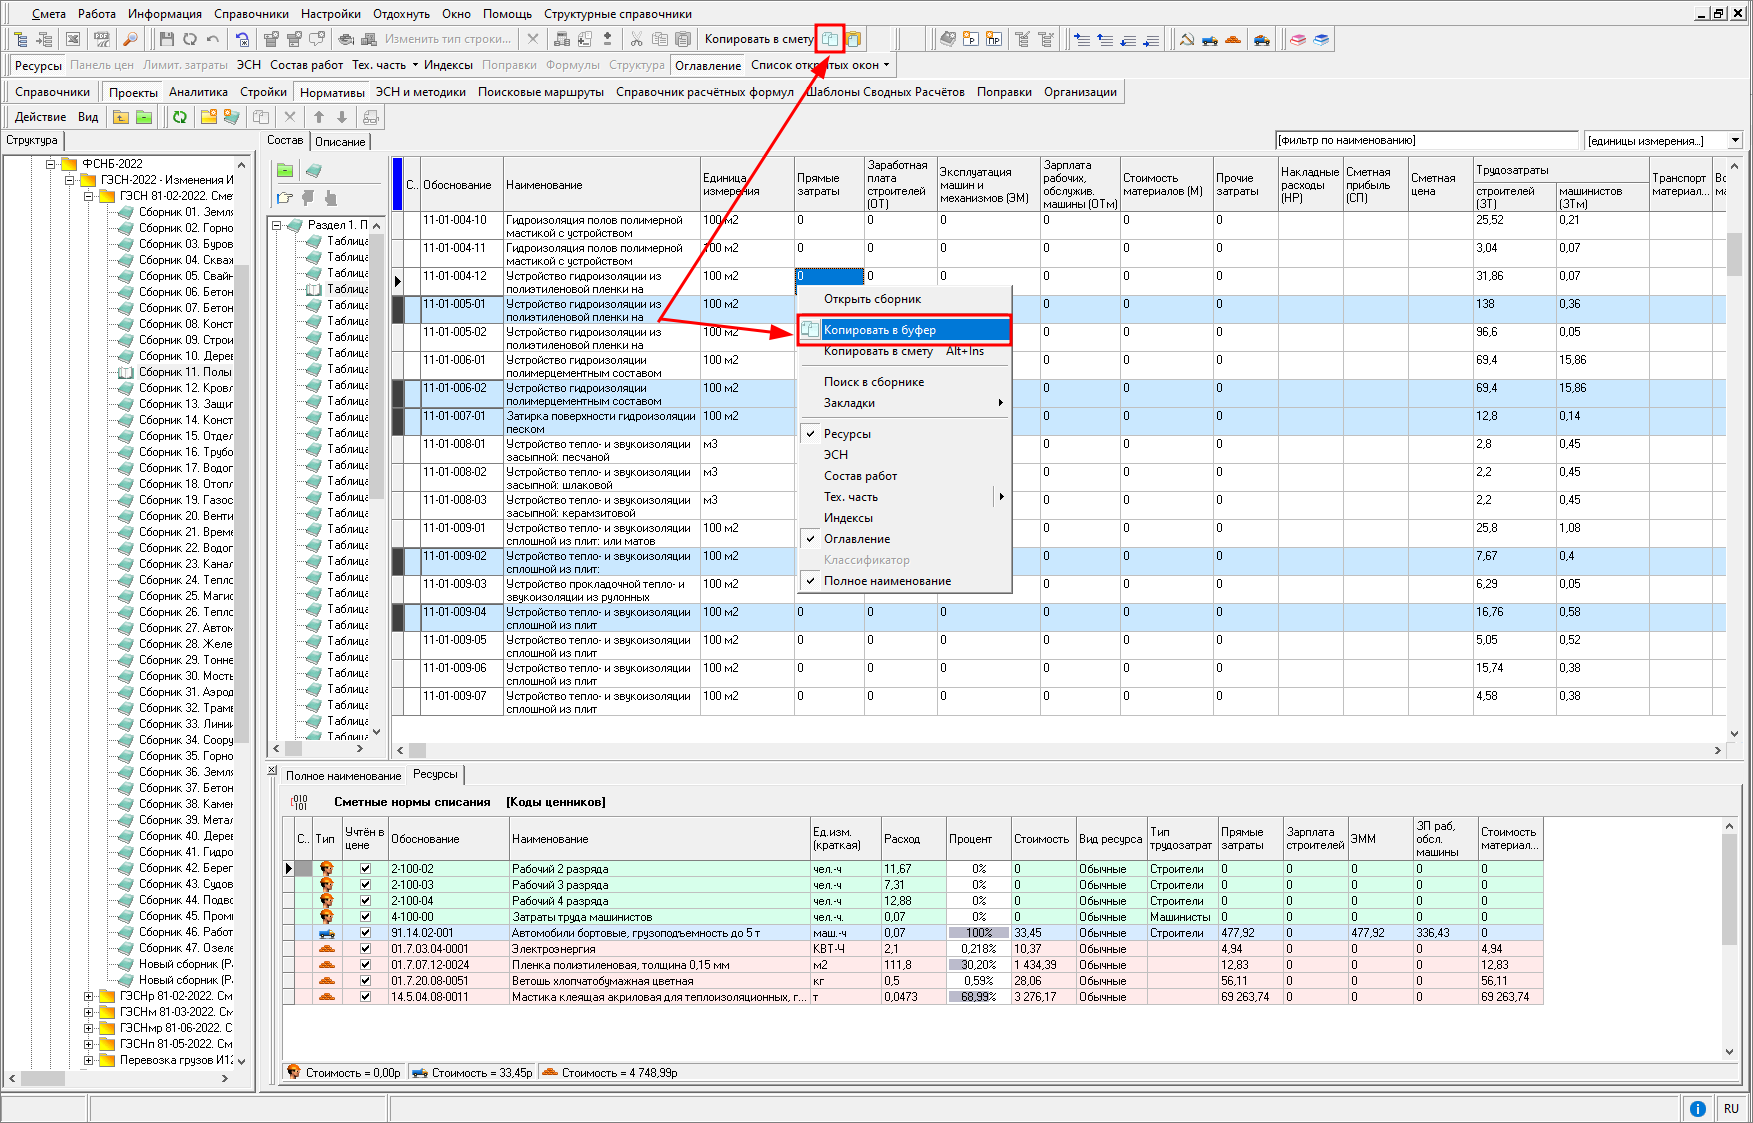Collapse the Раздел 1 tree node
This screenshot has height=1123, width=1753.
pos(277,225)
